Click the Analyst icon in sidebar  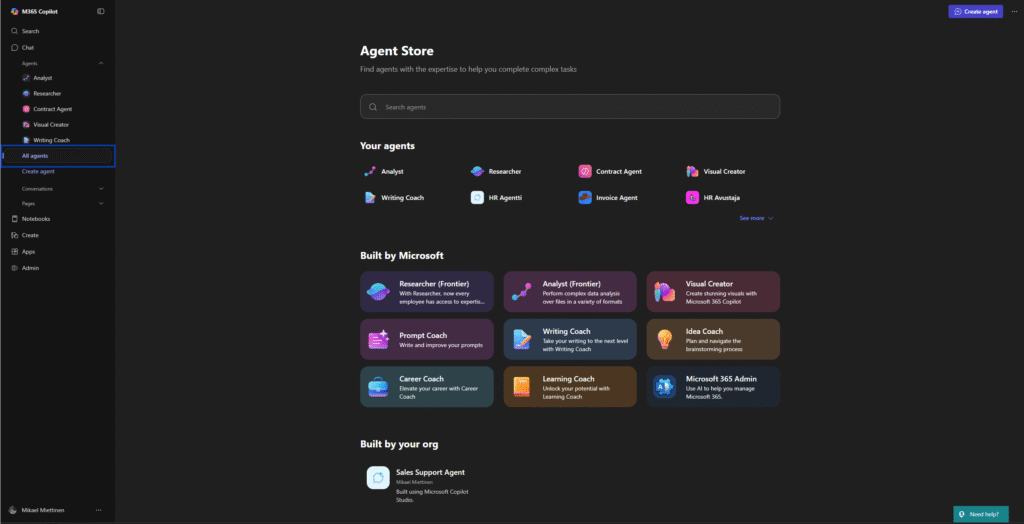click(26, 78)
